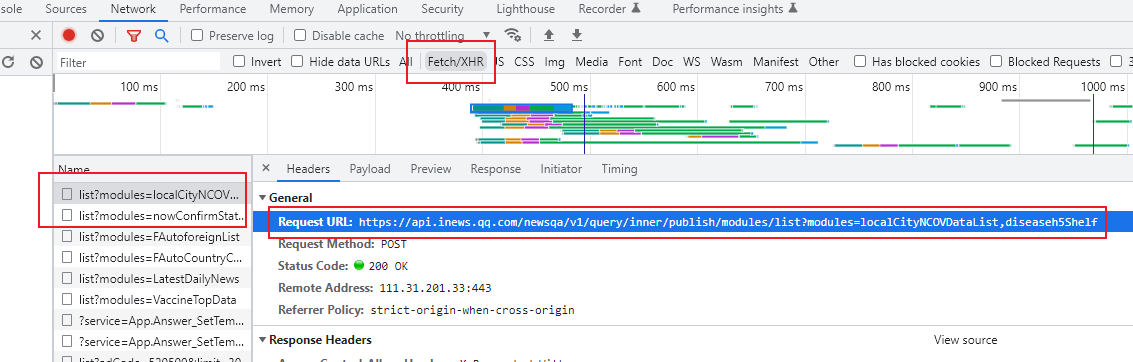Screen dimensions: 1133x362
Task: Open the Performance panel
Action: (212, 9)
